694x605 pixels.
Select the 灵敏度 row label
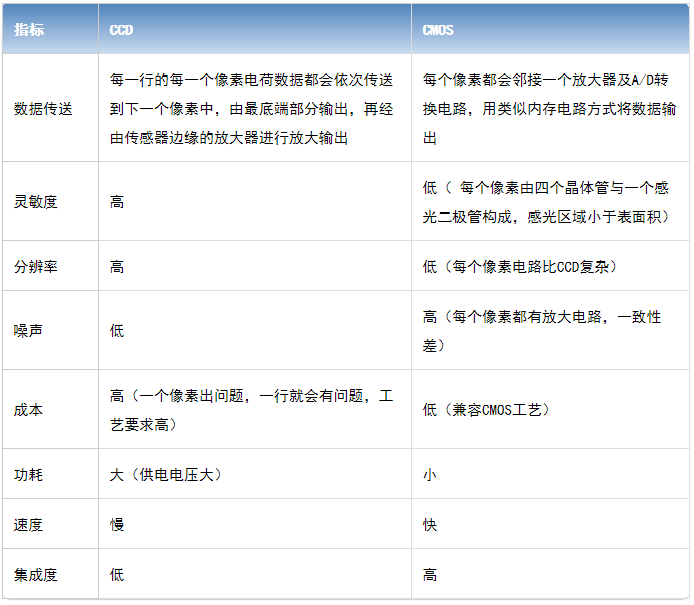pyautogui.click(x=36, y=201)
